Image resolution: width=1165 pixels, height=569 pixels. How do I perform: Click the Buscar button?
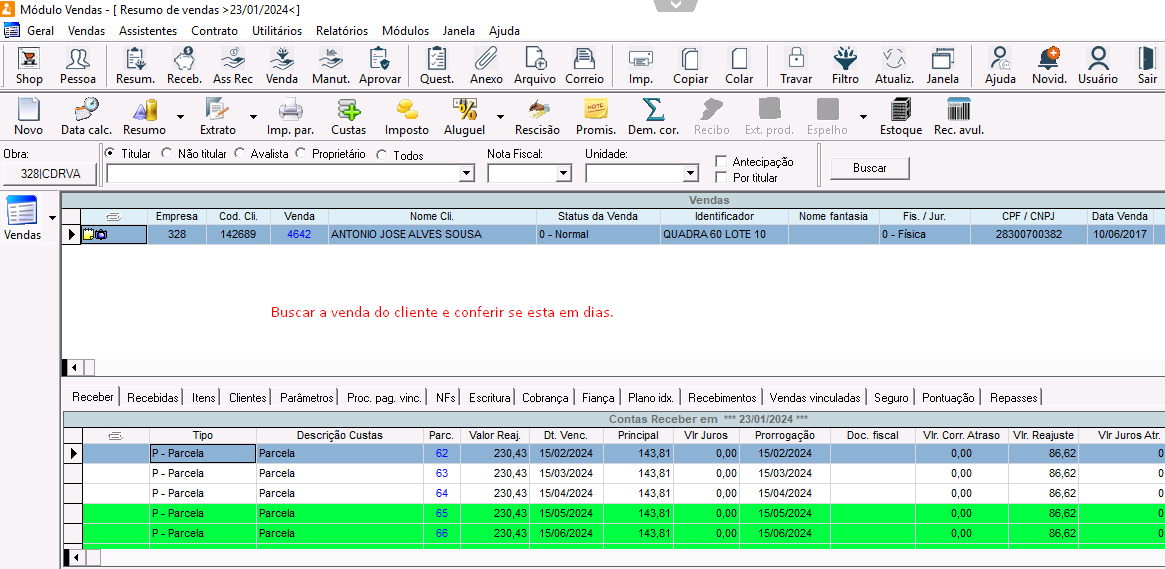click(x=869, y=168)
